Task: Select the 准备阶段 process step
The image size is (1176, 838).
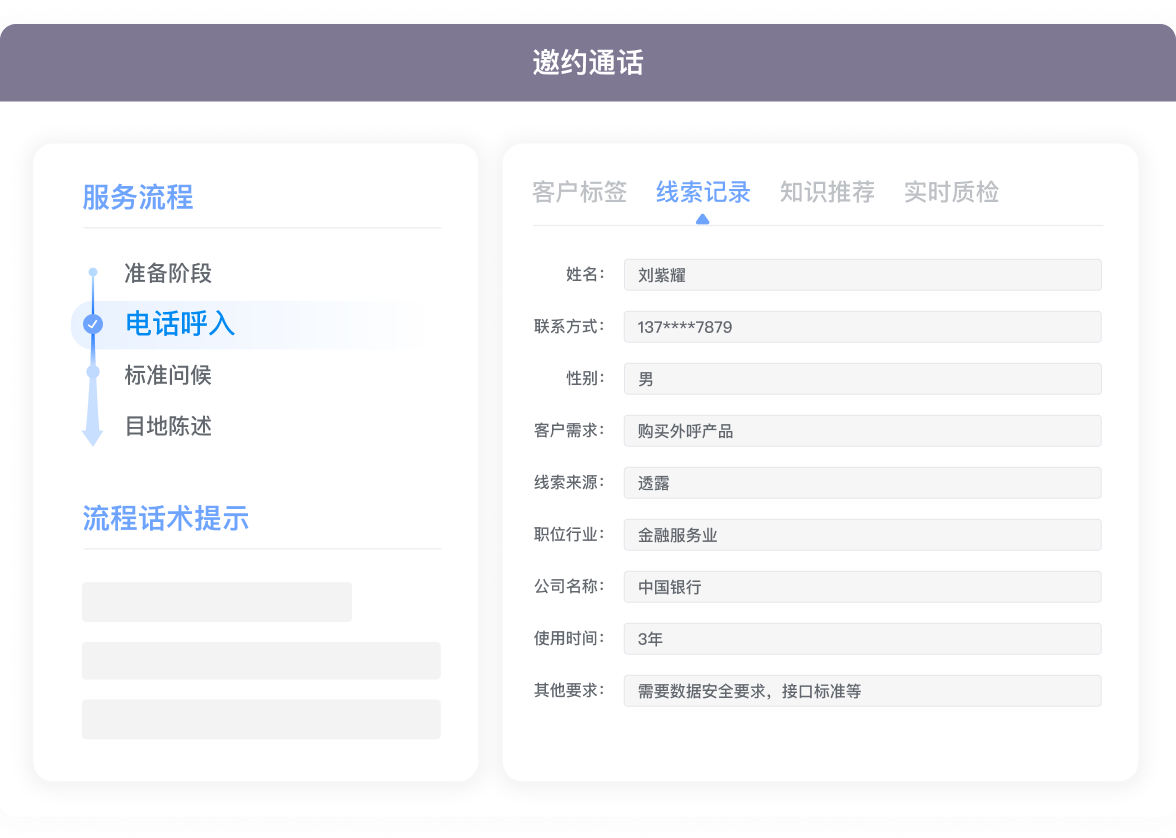Action: click(x=168, y=273)
